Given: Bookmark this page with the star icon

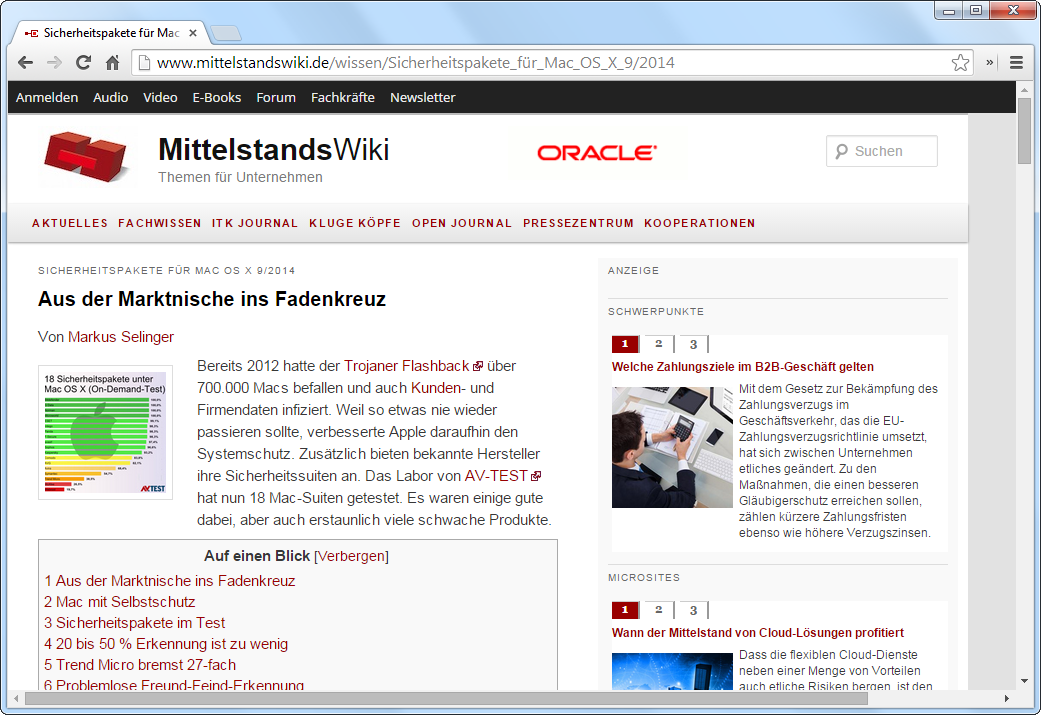Looking at the screenshot, I should tap(960, 63).
